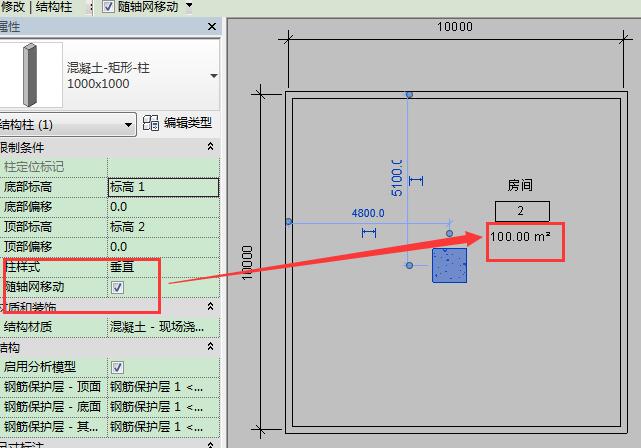Click the 底部标高 parameter label
The image size is (641, 448).
point(28,187)
